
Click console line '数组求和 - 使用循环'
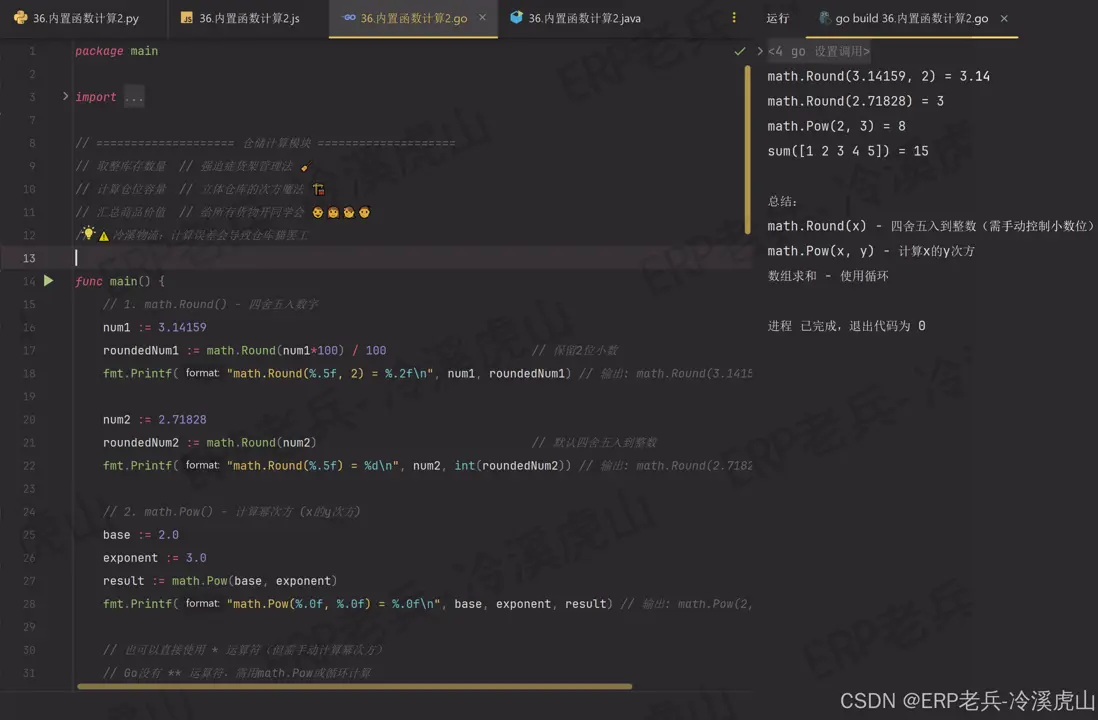click(828, 276)
